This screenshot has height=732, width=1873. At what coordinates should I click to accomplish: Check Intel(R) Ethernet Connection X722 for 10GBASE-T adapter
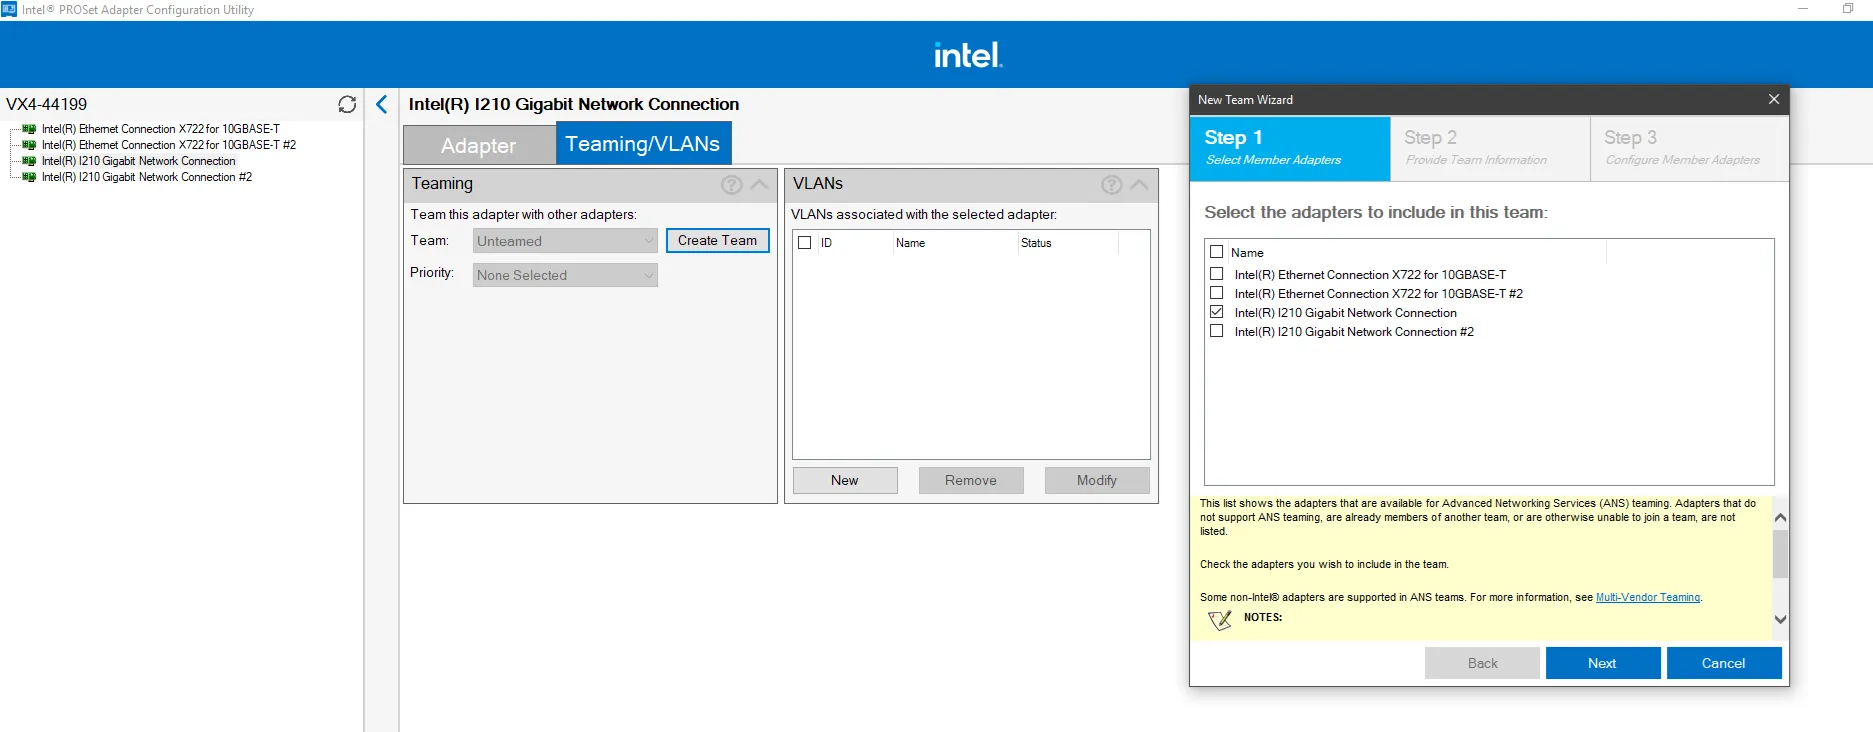(x=1217, y=274)
